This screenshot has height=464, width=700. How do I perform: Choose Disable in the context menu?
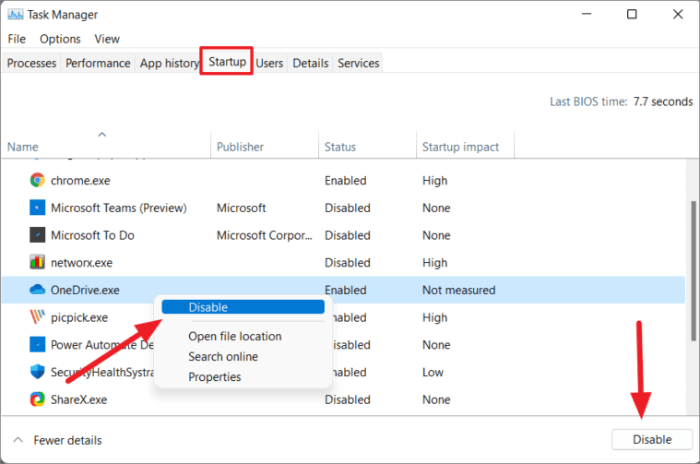point(243,307)
